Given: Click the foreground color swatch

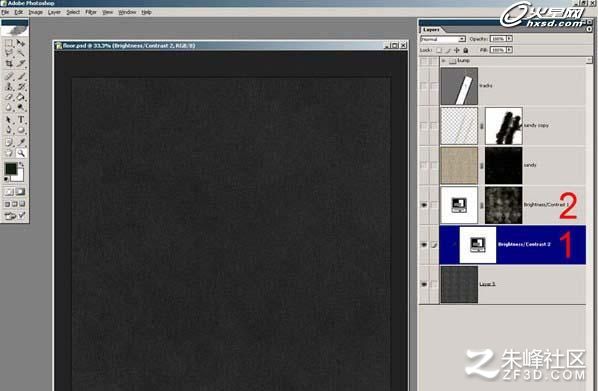Looking at the screenshot, I should [x=11, y=169].
